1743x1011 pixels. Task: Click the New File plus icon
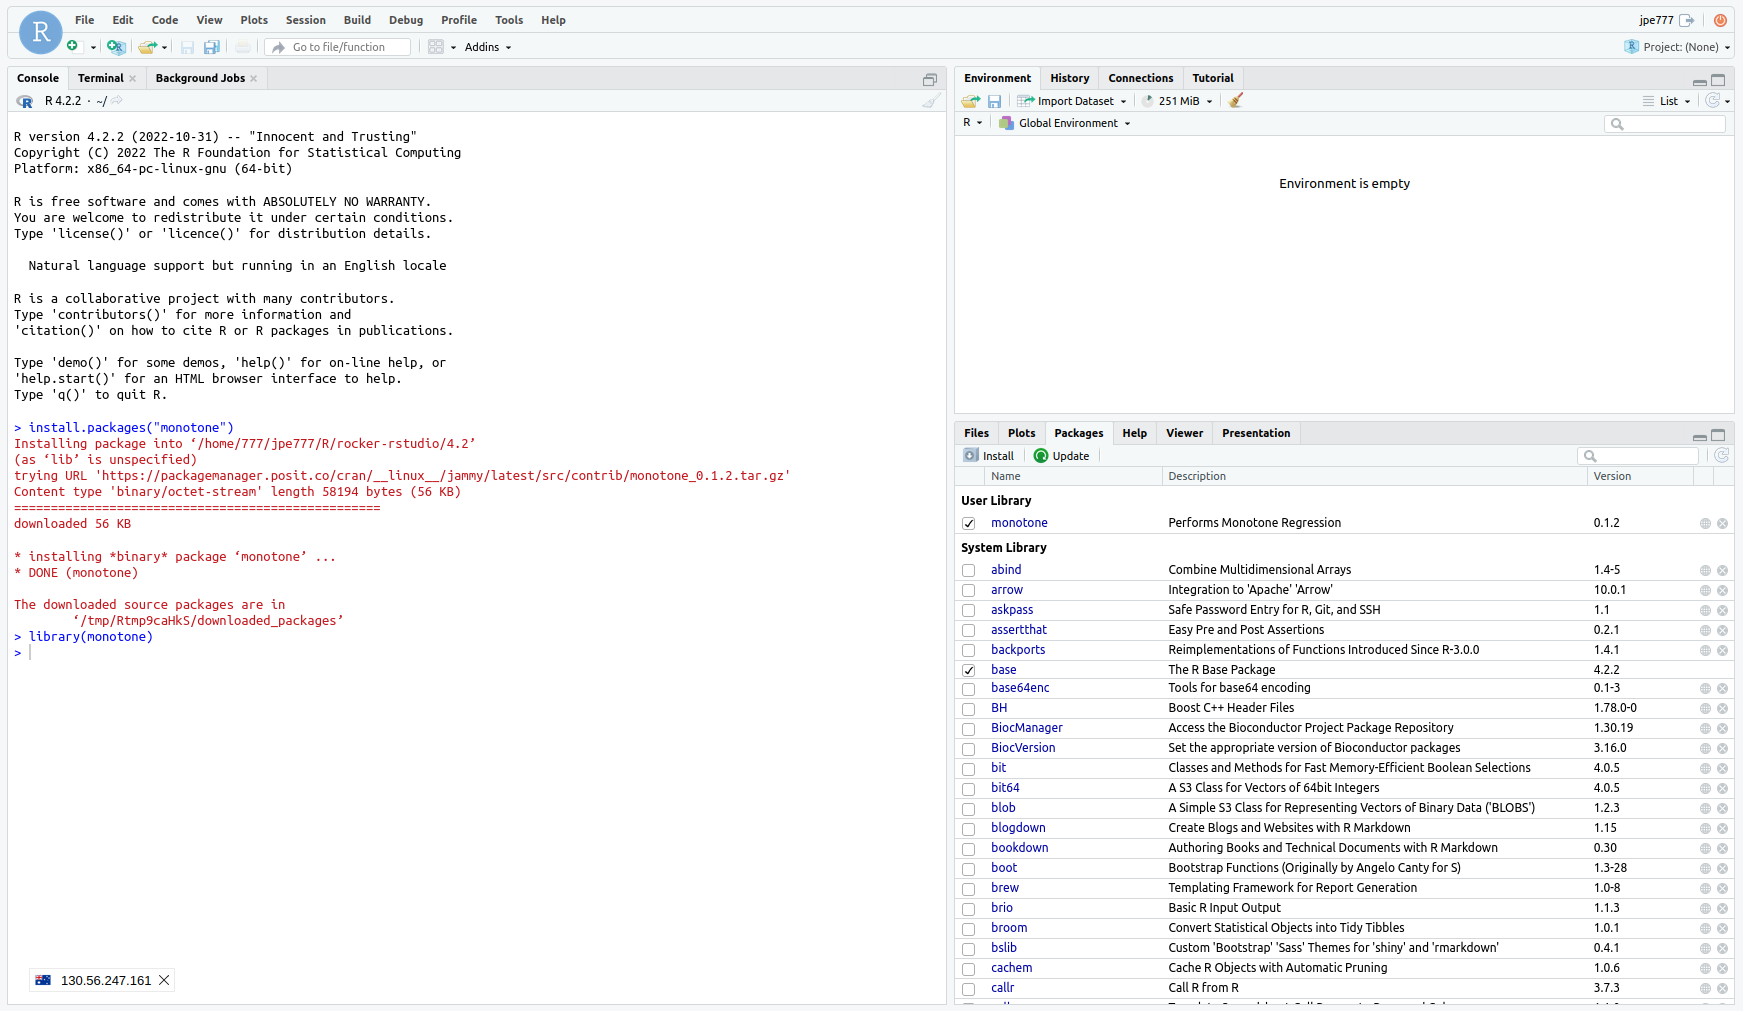pyautogui.click(x=73, y=46)
